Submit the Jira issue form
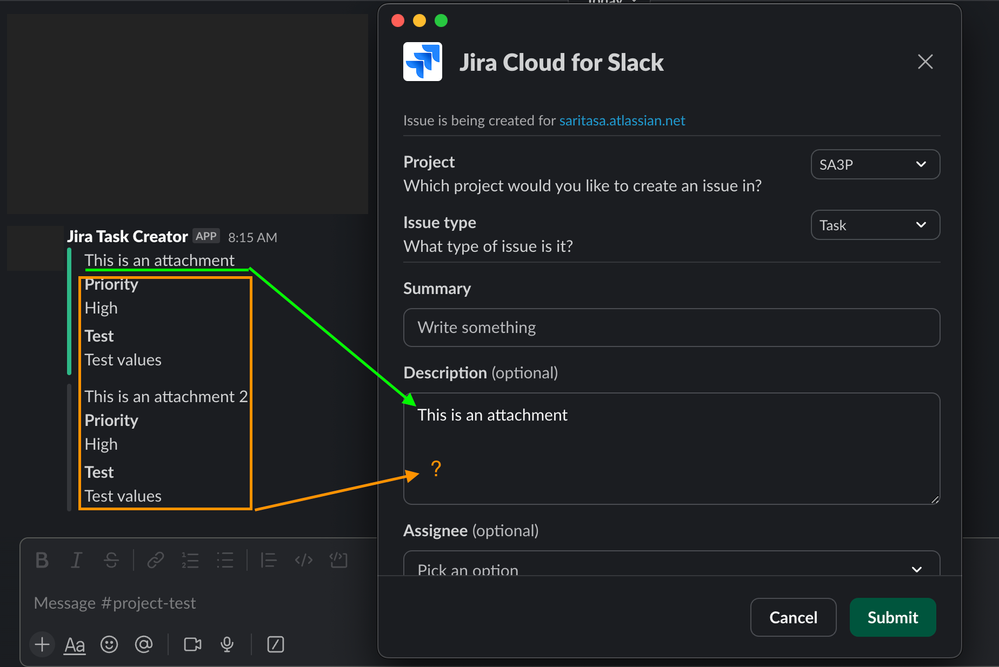Image resolution: width=999 pixels, height=667 pixels. coord(893,617)
